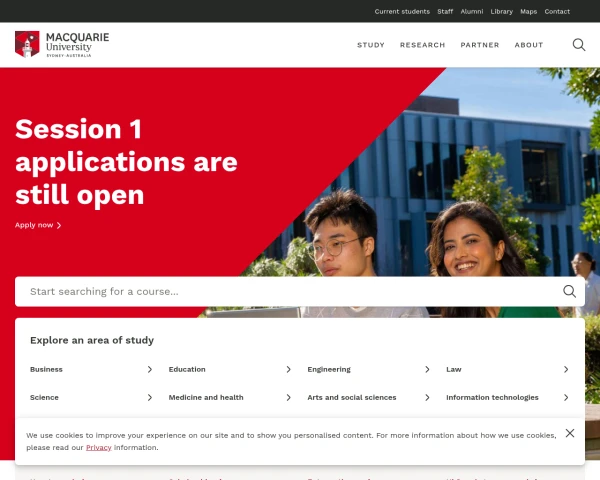This screenshot has height=480, width=600.
Task: Open the ABOUT menu
Action: [529, 45]
